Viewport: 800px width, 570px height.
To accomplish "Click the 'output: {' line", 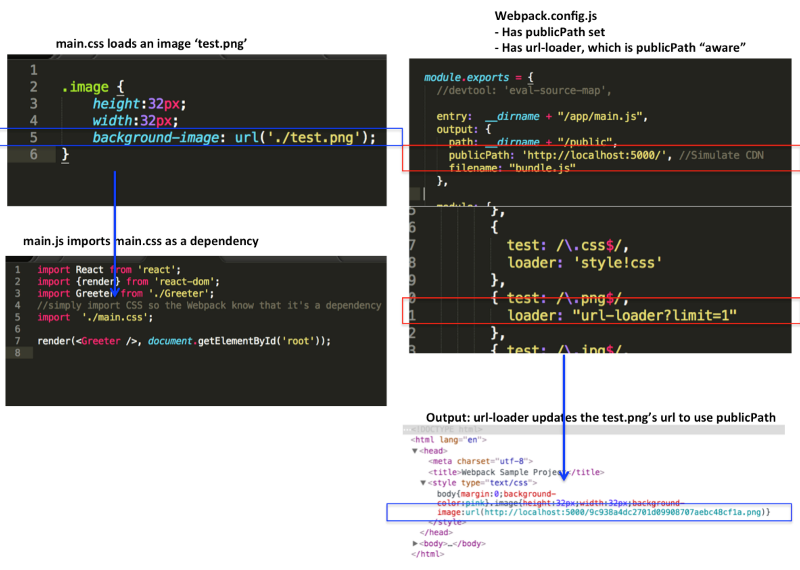I will pyautogui.click(x=463, y=129).
